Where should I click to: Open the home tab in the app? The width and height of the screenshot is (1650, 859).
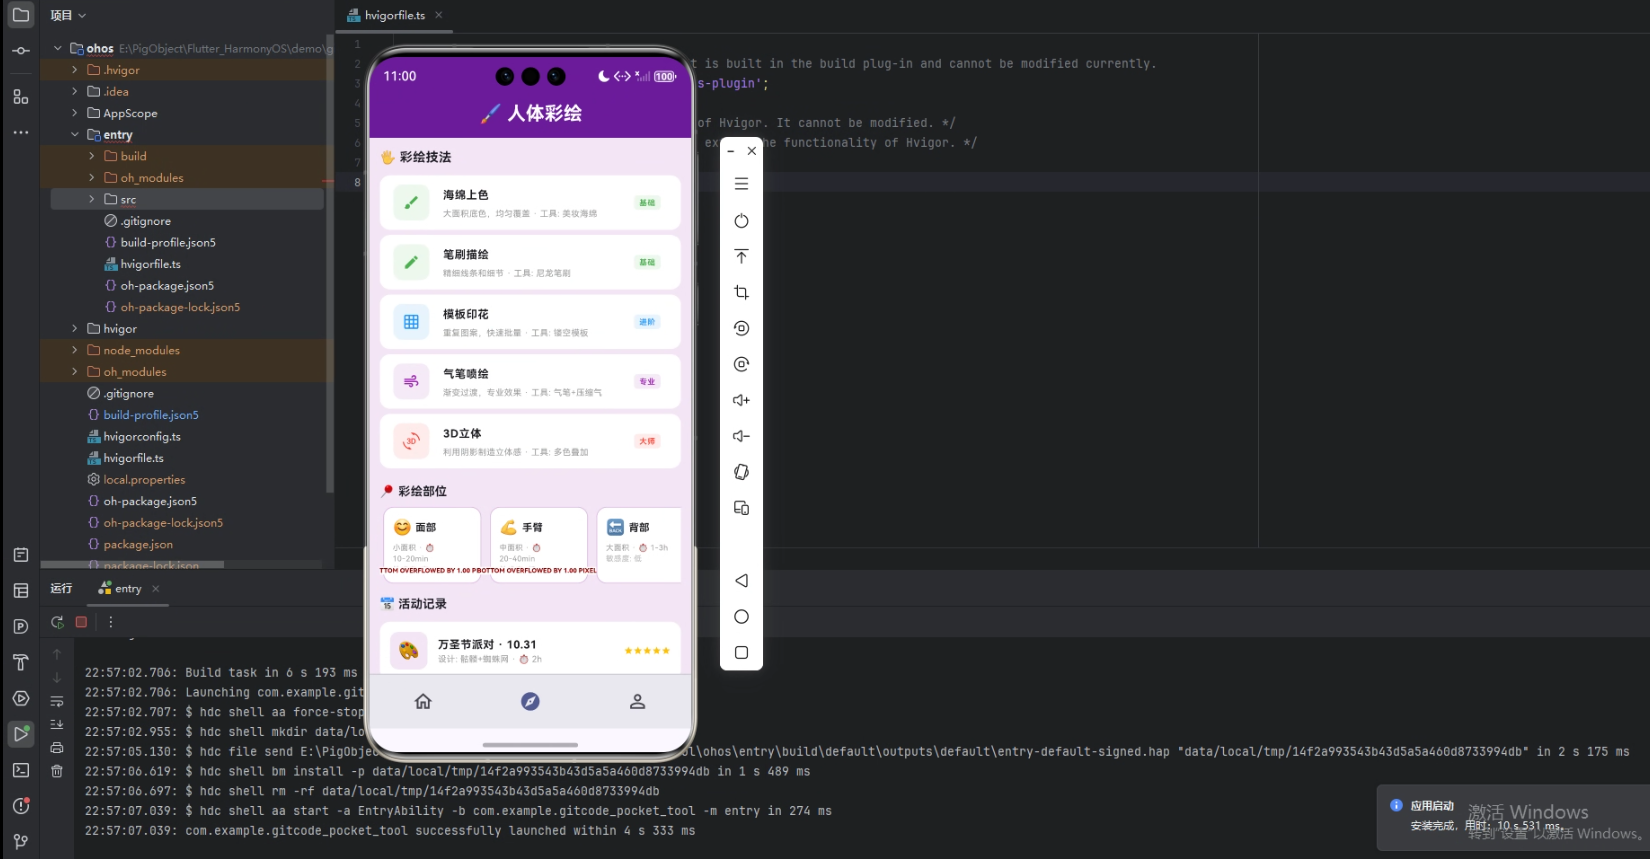[x=423, y=702]
